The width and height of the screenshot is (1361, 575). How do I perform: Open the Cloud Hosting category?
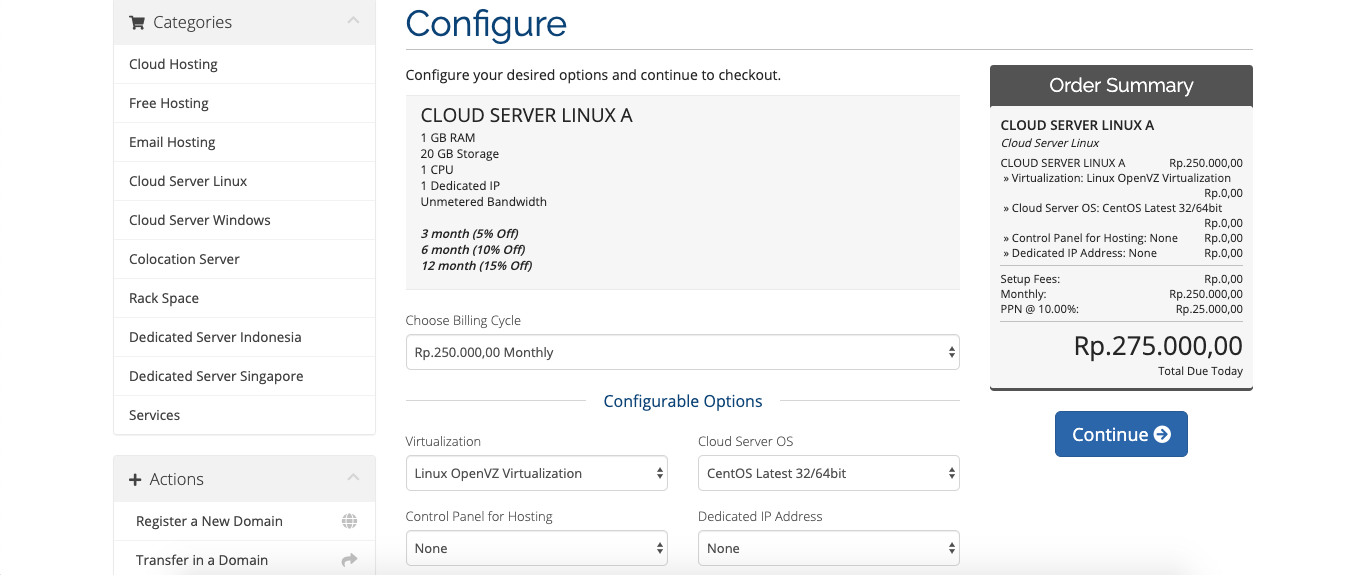click(x=245, y=64)
